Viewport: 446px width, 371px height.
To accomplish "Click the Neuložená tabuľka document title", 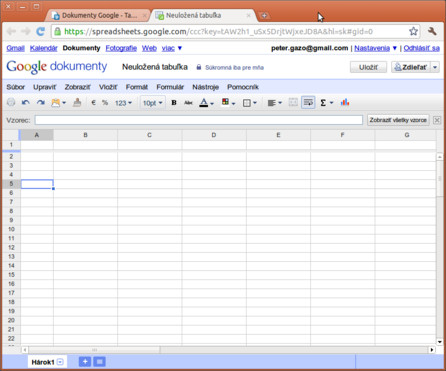I will pos(155,67).
